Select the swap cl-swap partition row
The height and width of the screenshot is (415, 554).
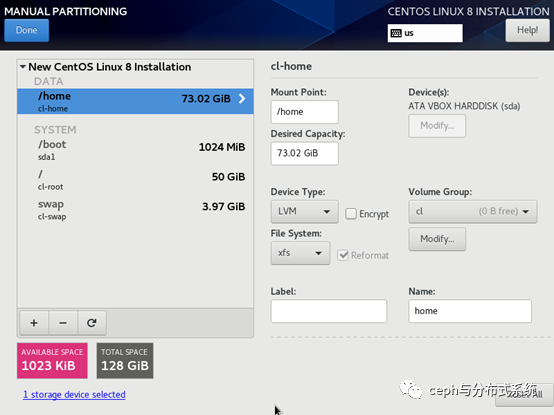pyautogui.click(x=135, y=209)
